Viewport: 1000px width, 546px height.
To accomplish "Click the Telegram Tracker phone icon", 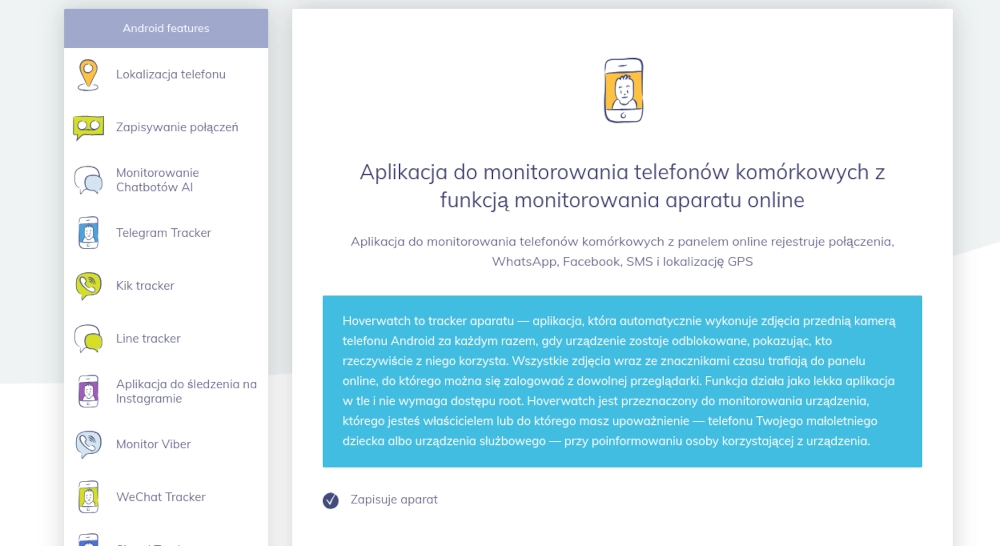I will pyautogui.click(x=88, y=233).
